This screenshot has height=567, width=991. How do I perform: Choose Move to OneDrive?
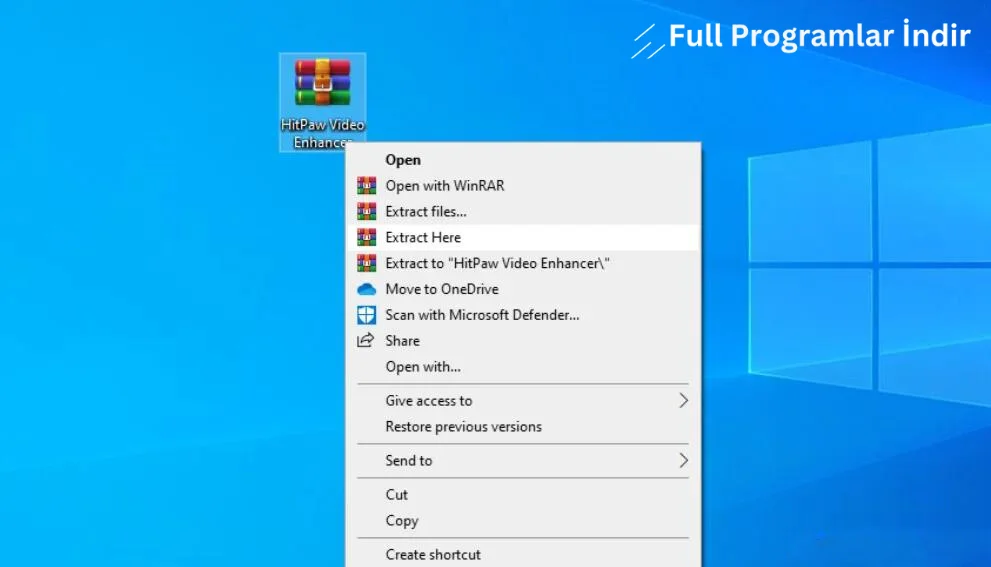coord(523,290)
